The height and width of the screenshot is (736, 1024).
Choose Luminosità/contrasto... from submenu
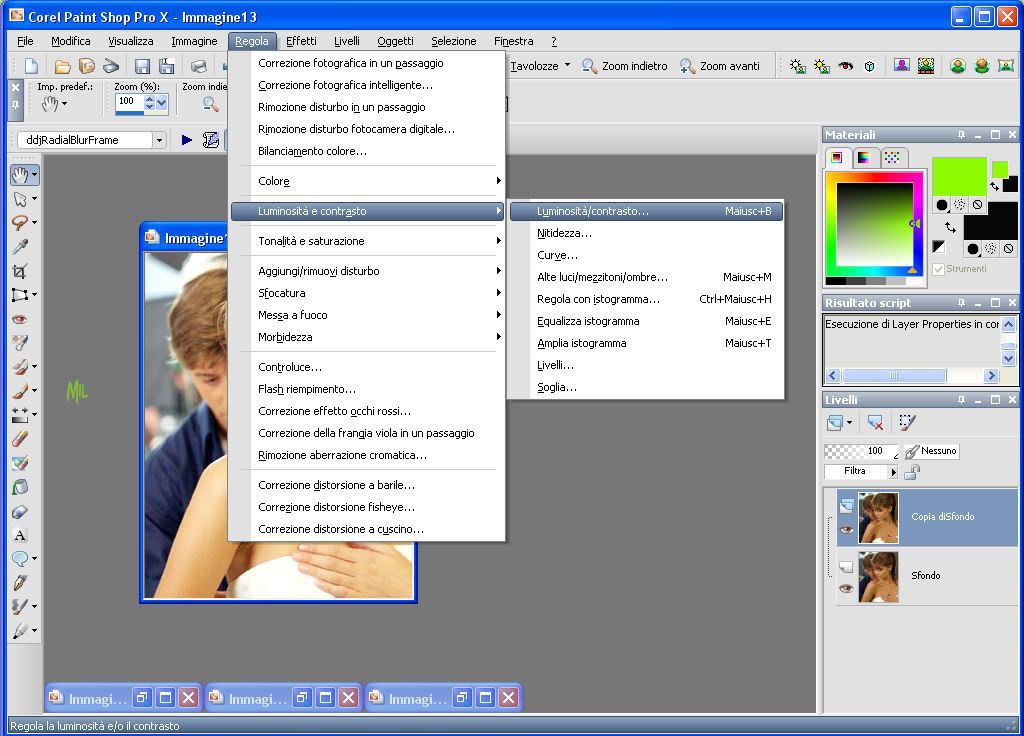646,211
